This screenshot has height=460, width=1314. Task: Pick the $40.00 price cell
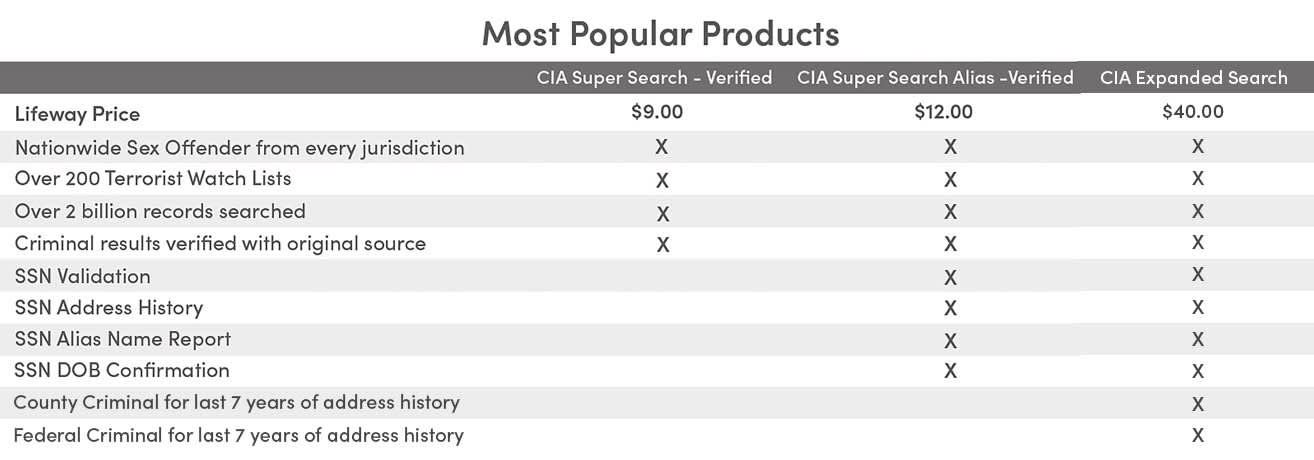click(x=1192, y=112)
